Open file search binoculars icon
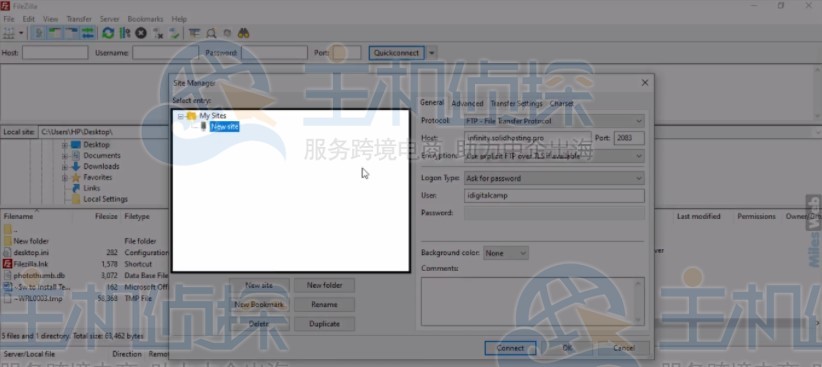Viewport: 822px width, 367px height. 243,33
